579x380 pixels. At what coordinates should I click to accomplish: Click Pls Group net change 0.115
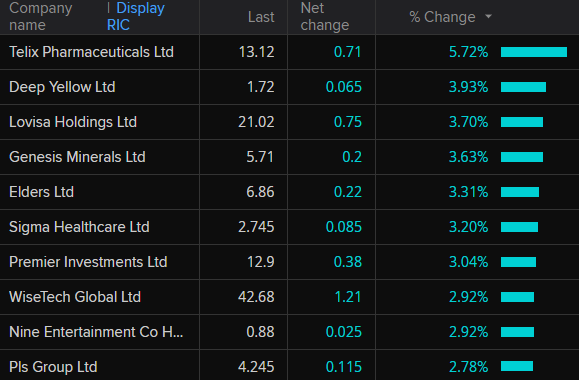pyautogui.click(x=343, y=367)
